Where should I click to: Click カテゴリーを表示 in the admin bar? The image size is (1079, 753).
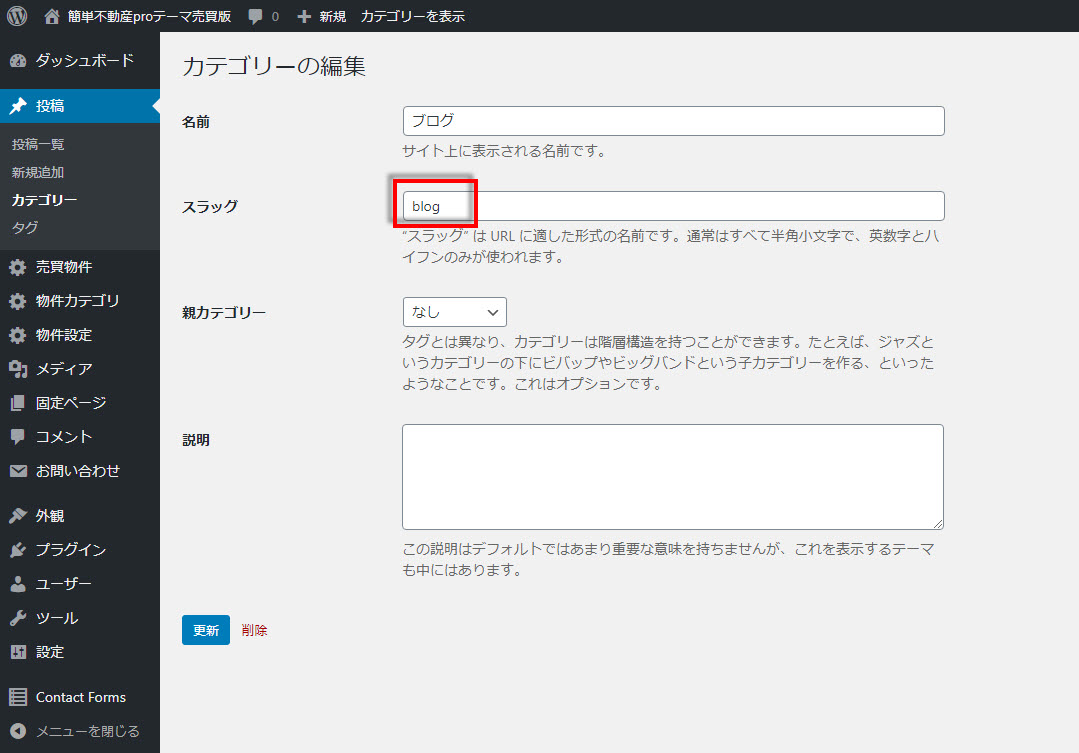click(412, 17)
